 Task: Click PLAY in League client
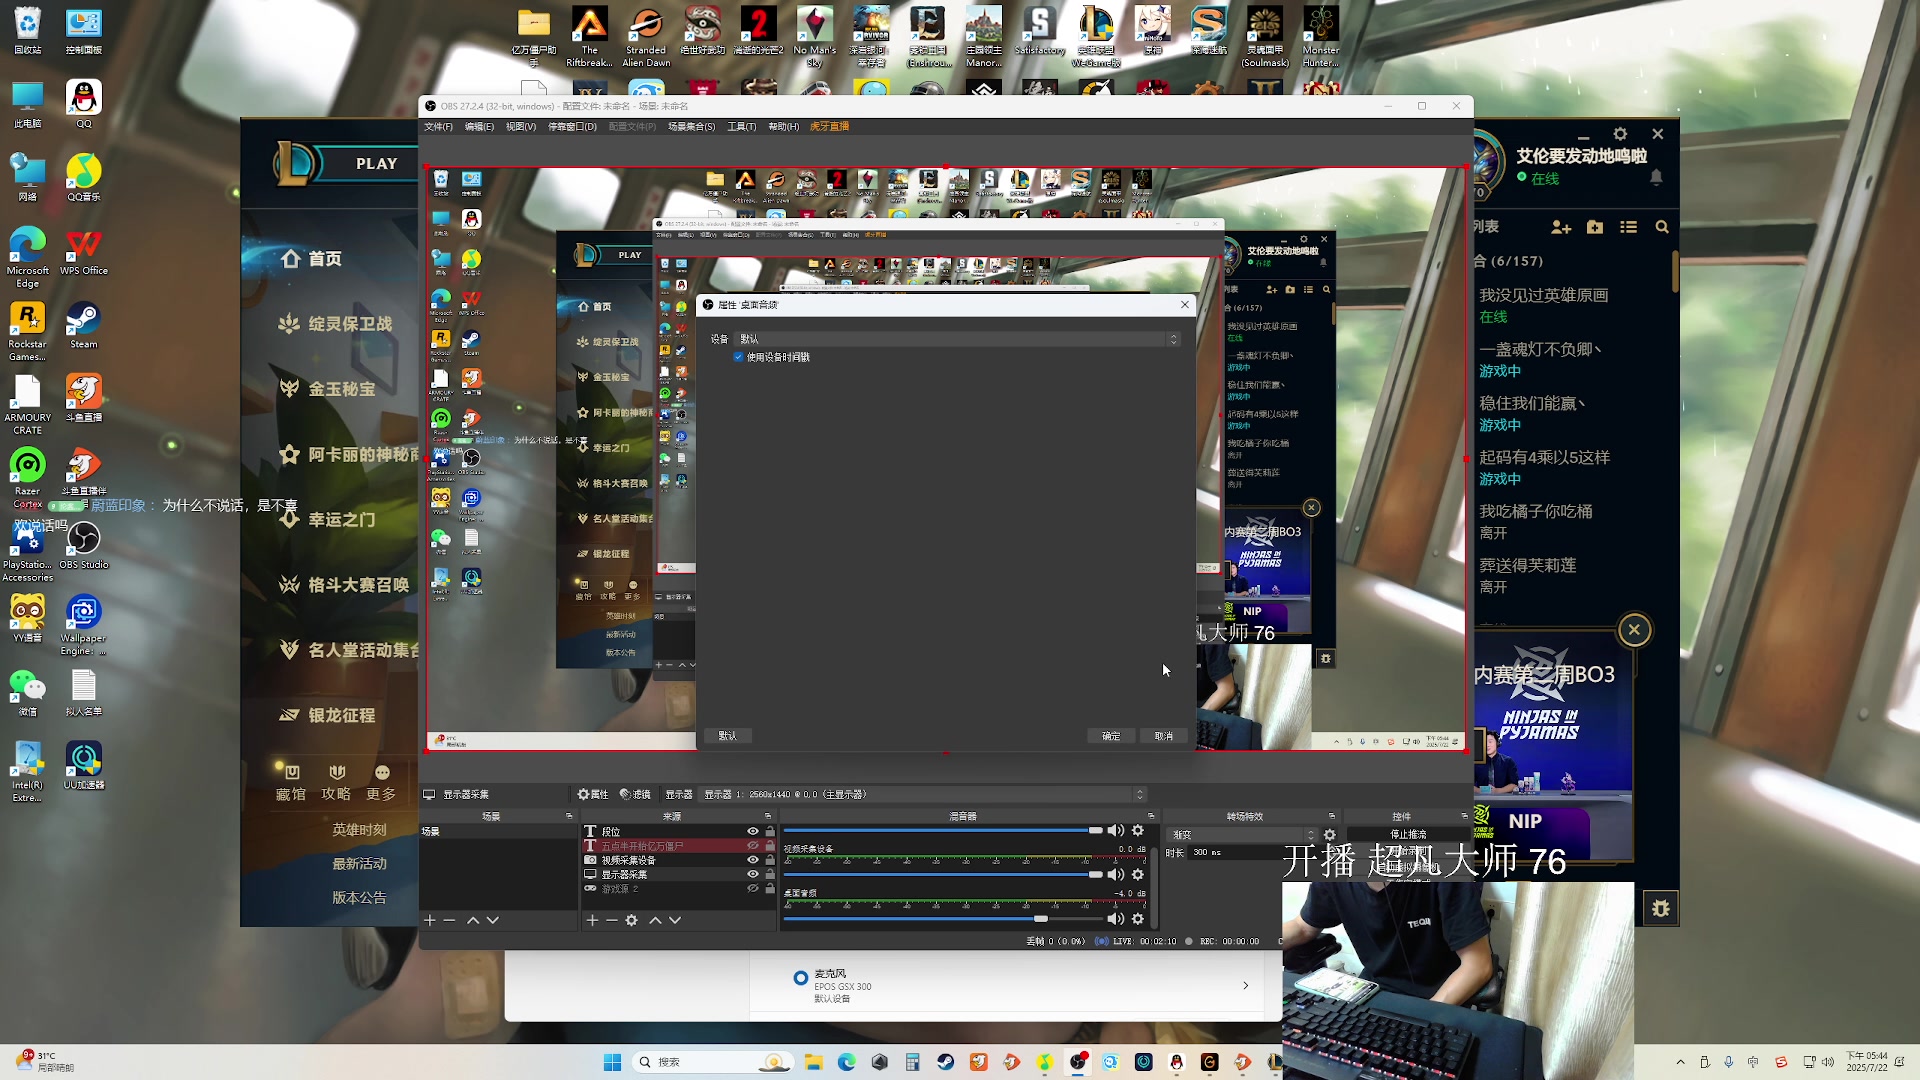click(376, 164)
